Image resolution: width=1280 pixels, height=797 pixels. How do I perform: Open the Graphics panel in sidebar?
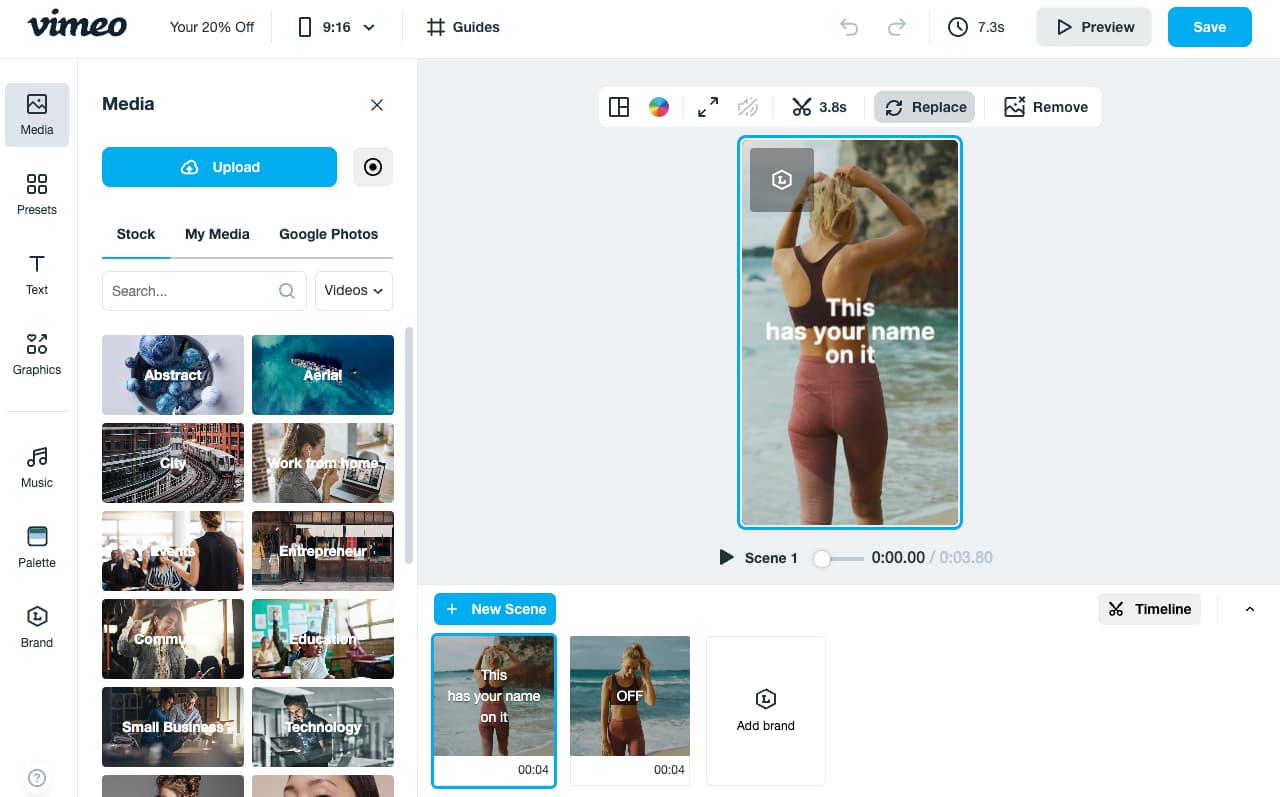click(37, 354)
